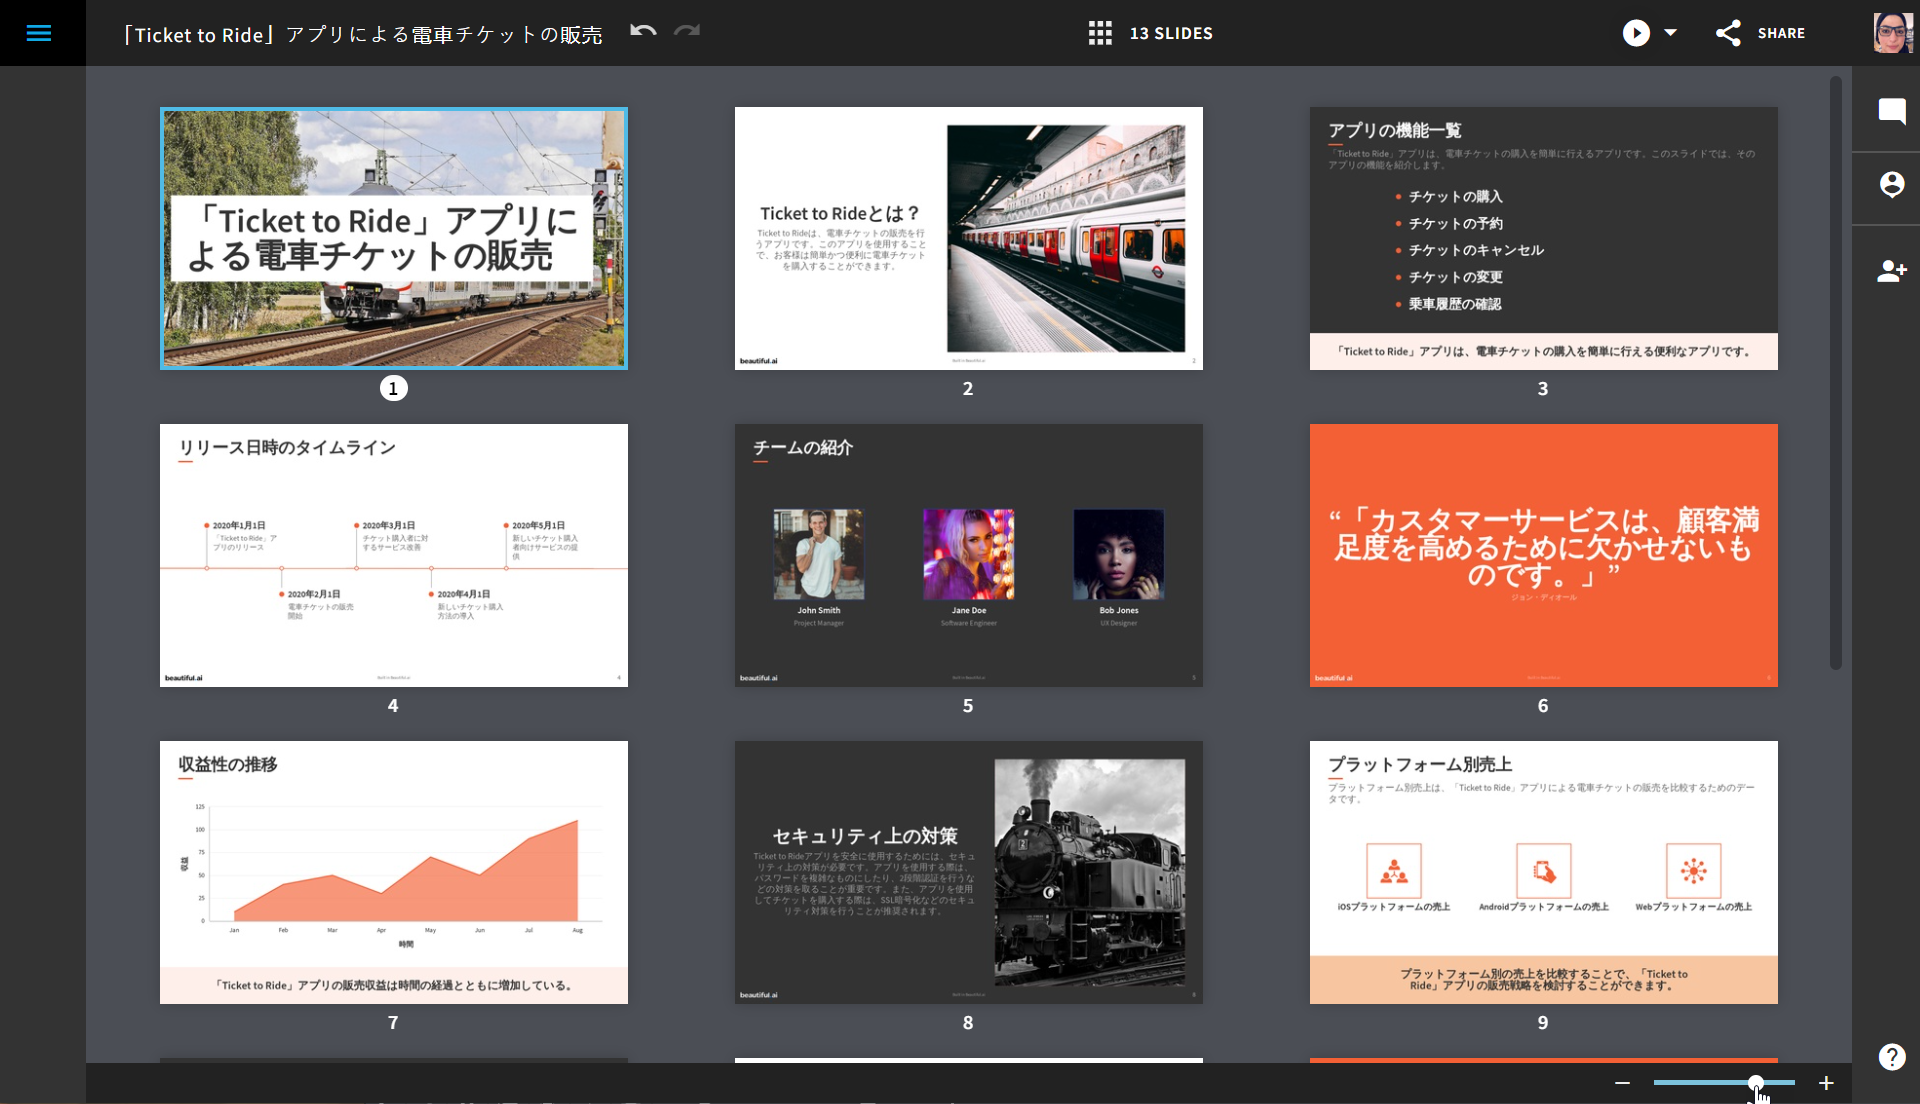Viewport: 1920px width, 1104px height.
Task: Select slide 6 orange quote thumbnail
Action: [1544, 555]
